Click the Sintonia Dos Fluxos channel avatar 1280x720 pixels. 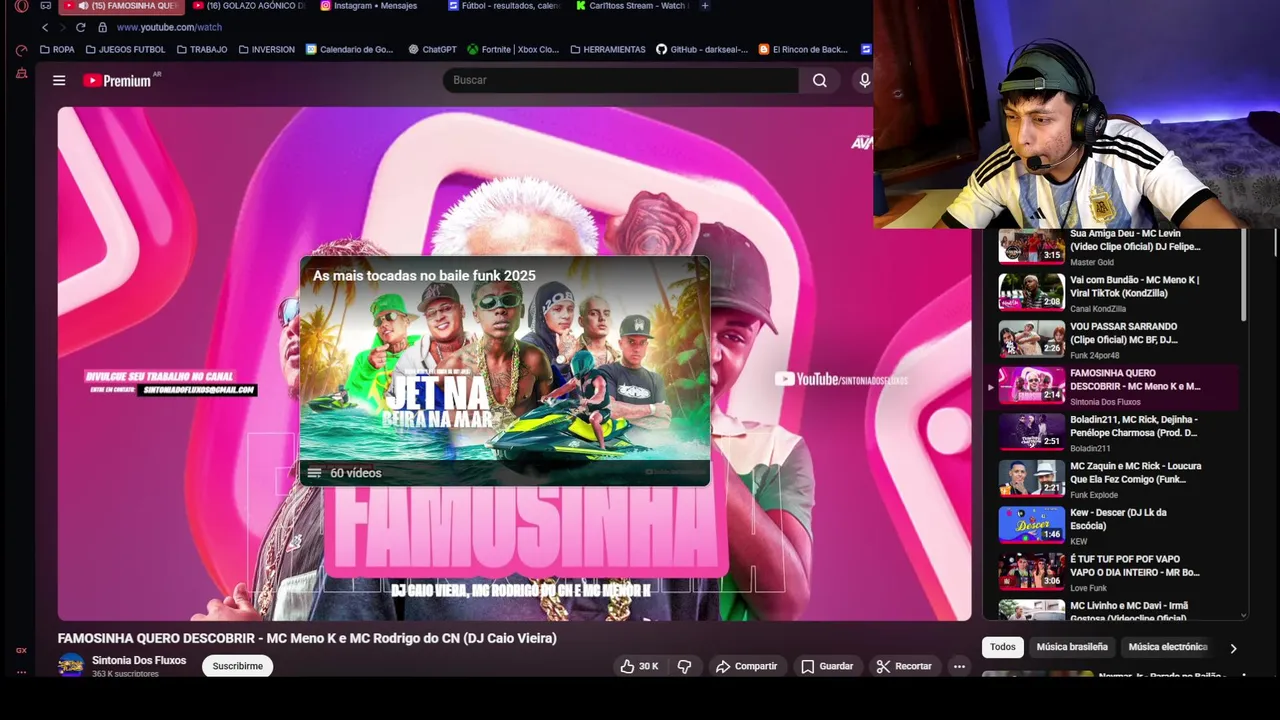(71, 665)
